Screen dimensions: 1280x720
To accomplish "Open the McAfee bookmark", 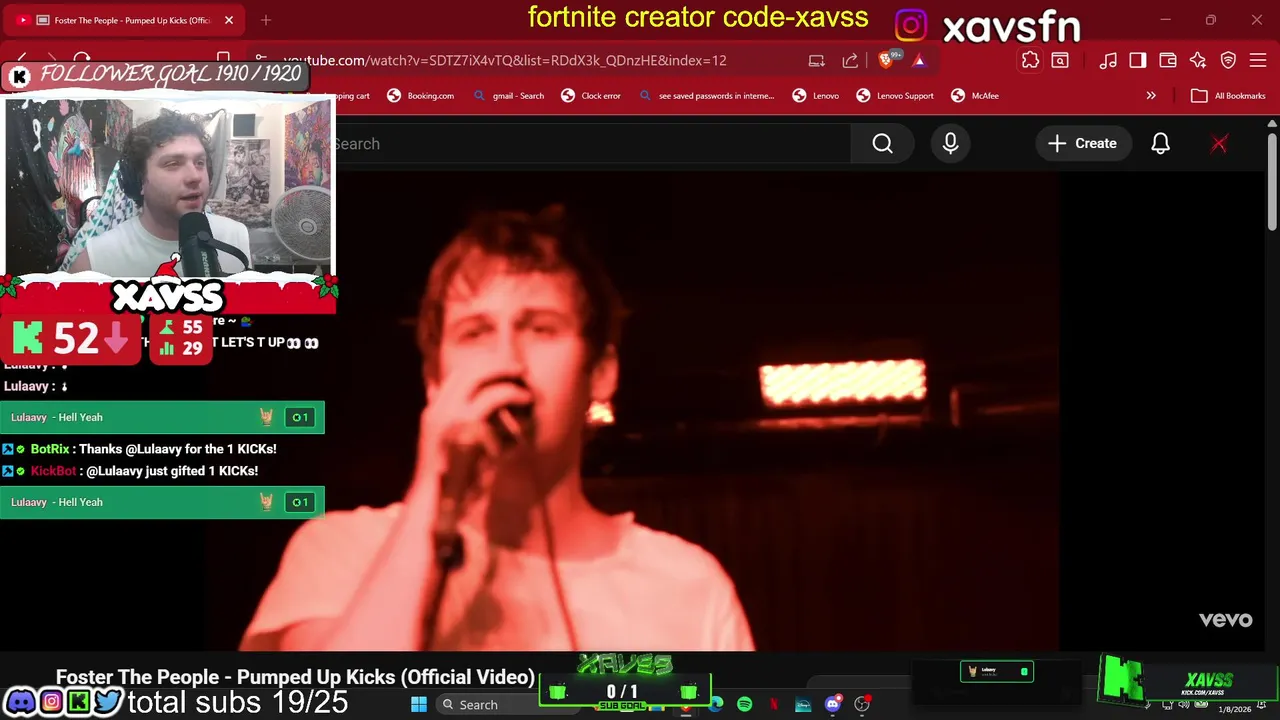I will [975, 96].
